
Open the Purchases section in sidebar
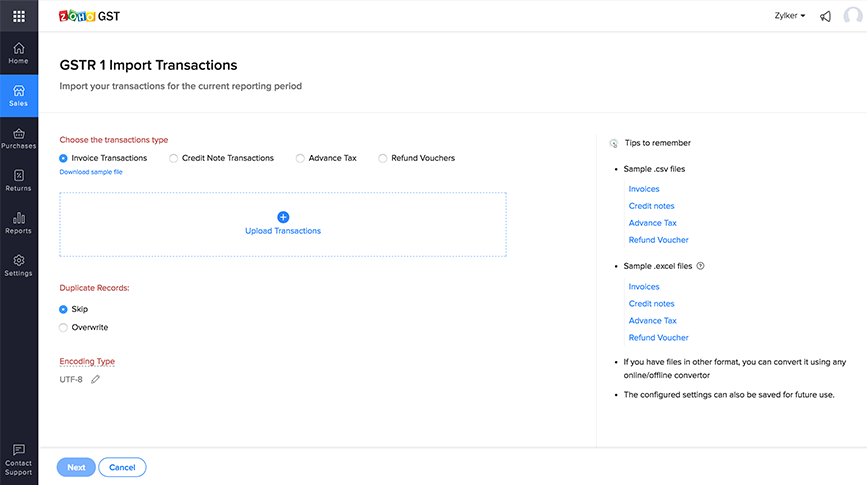(x=19, y=138)
